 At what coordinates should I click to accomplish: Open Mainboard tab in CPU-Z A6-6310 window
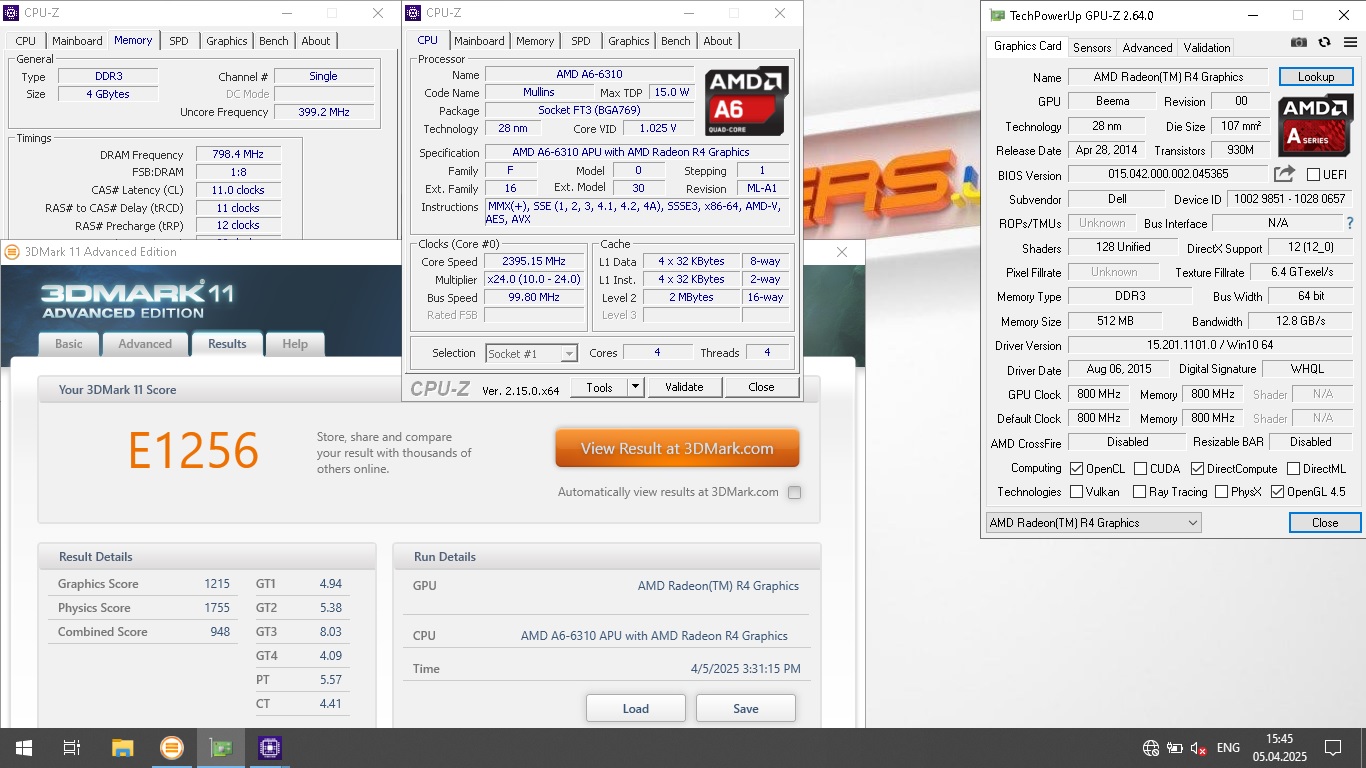tap(479, 41)
